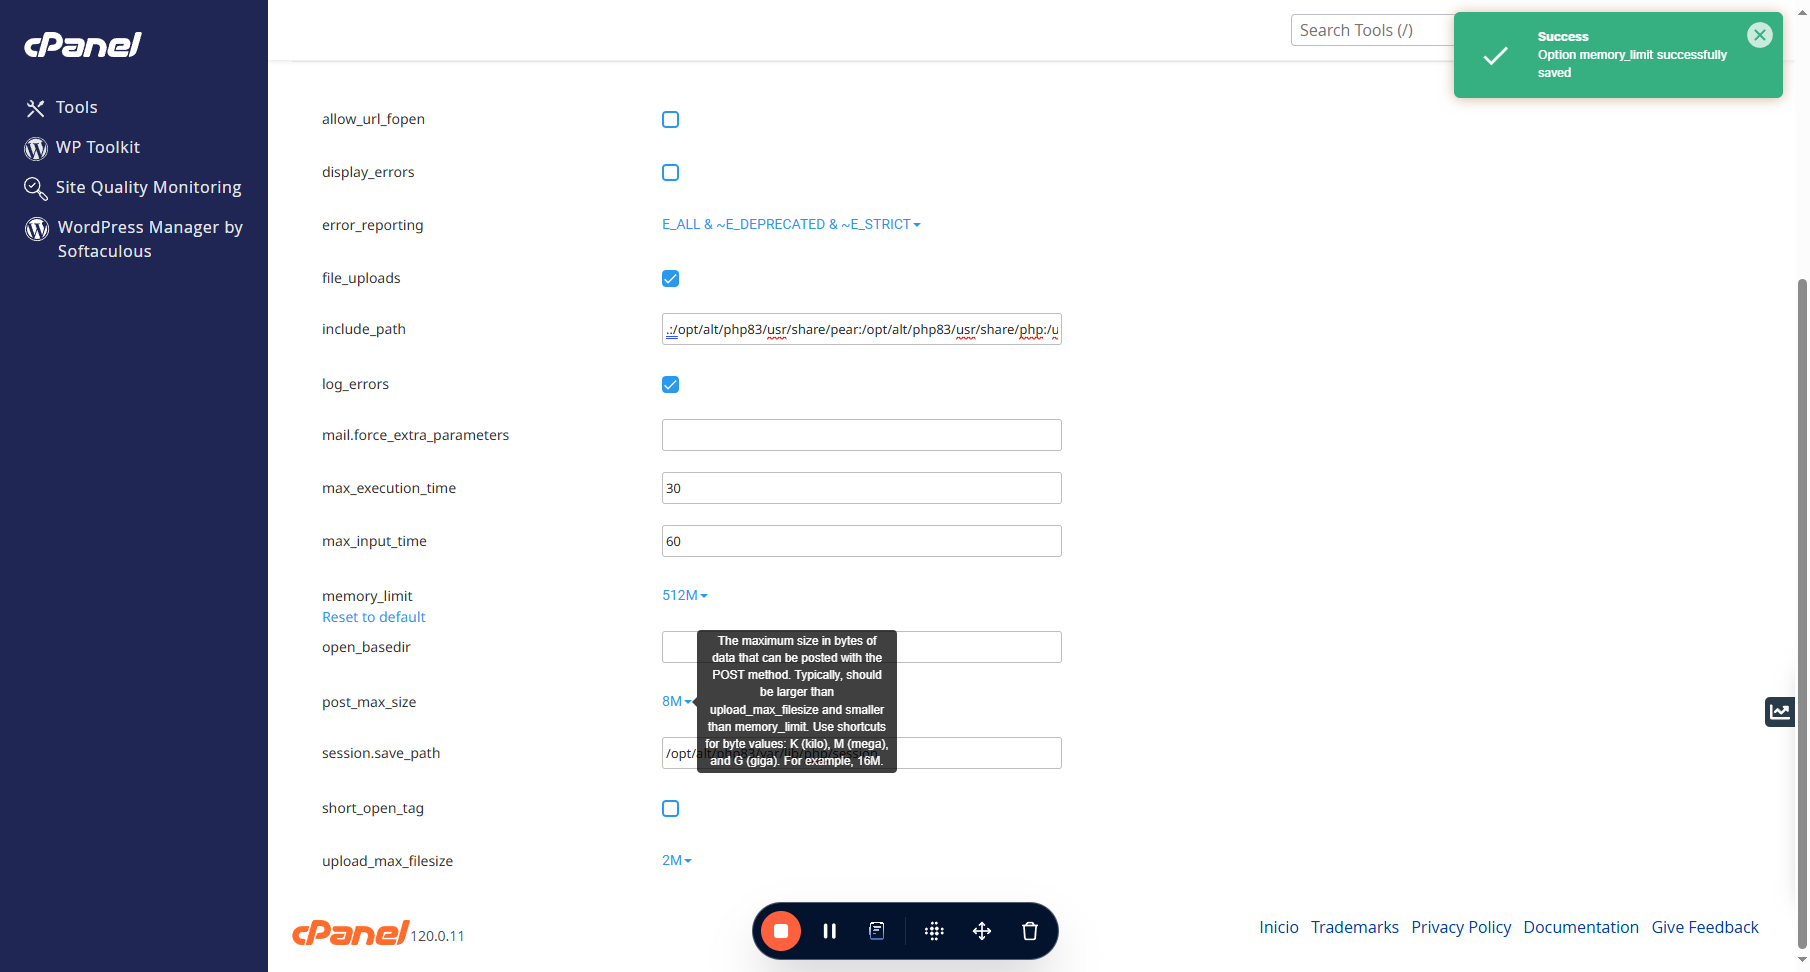Enable the display_errors checkbox
Screen dimensions: 1810x972
(670, 173)
